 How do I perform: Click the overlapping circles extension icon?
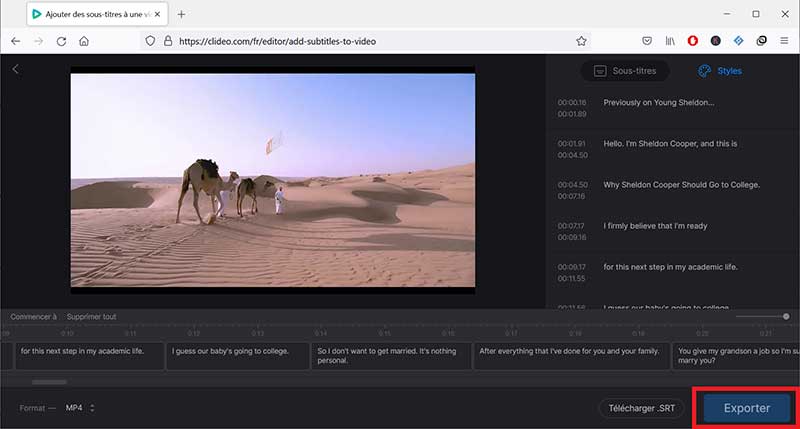761,41
